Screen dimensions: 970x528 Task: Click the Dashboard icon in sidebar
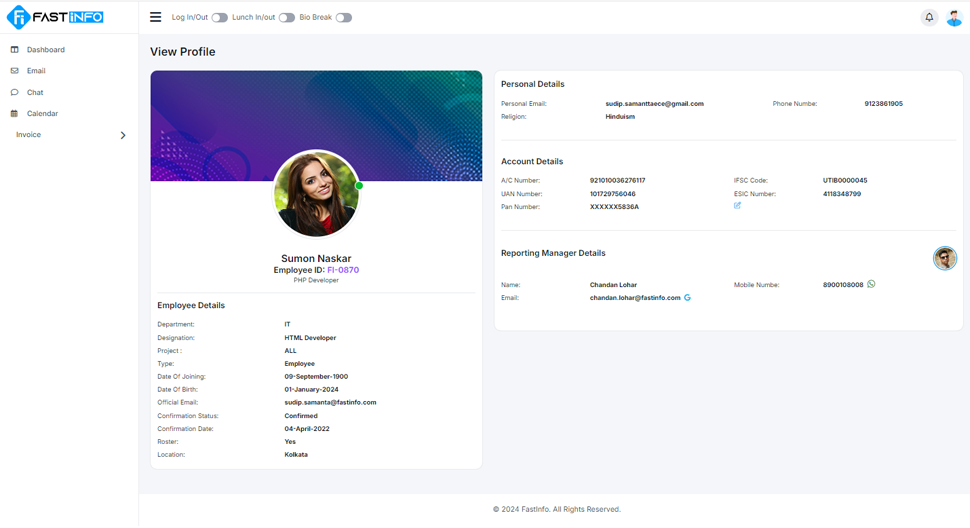14,49
